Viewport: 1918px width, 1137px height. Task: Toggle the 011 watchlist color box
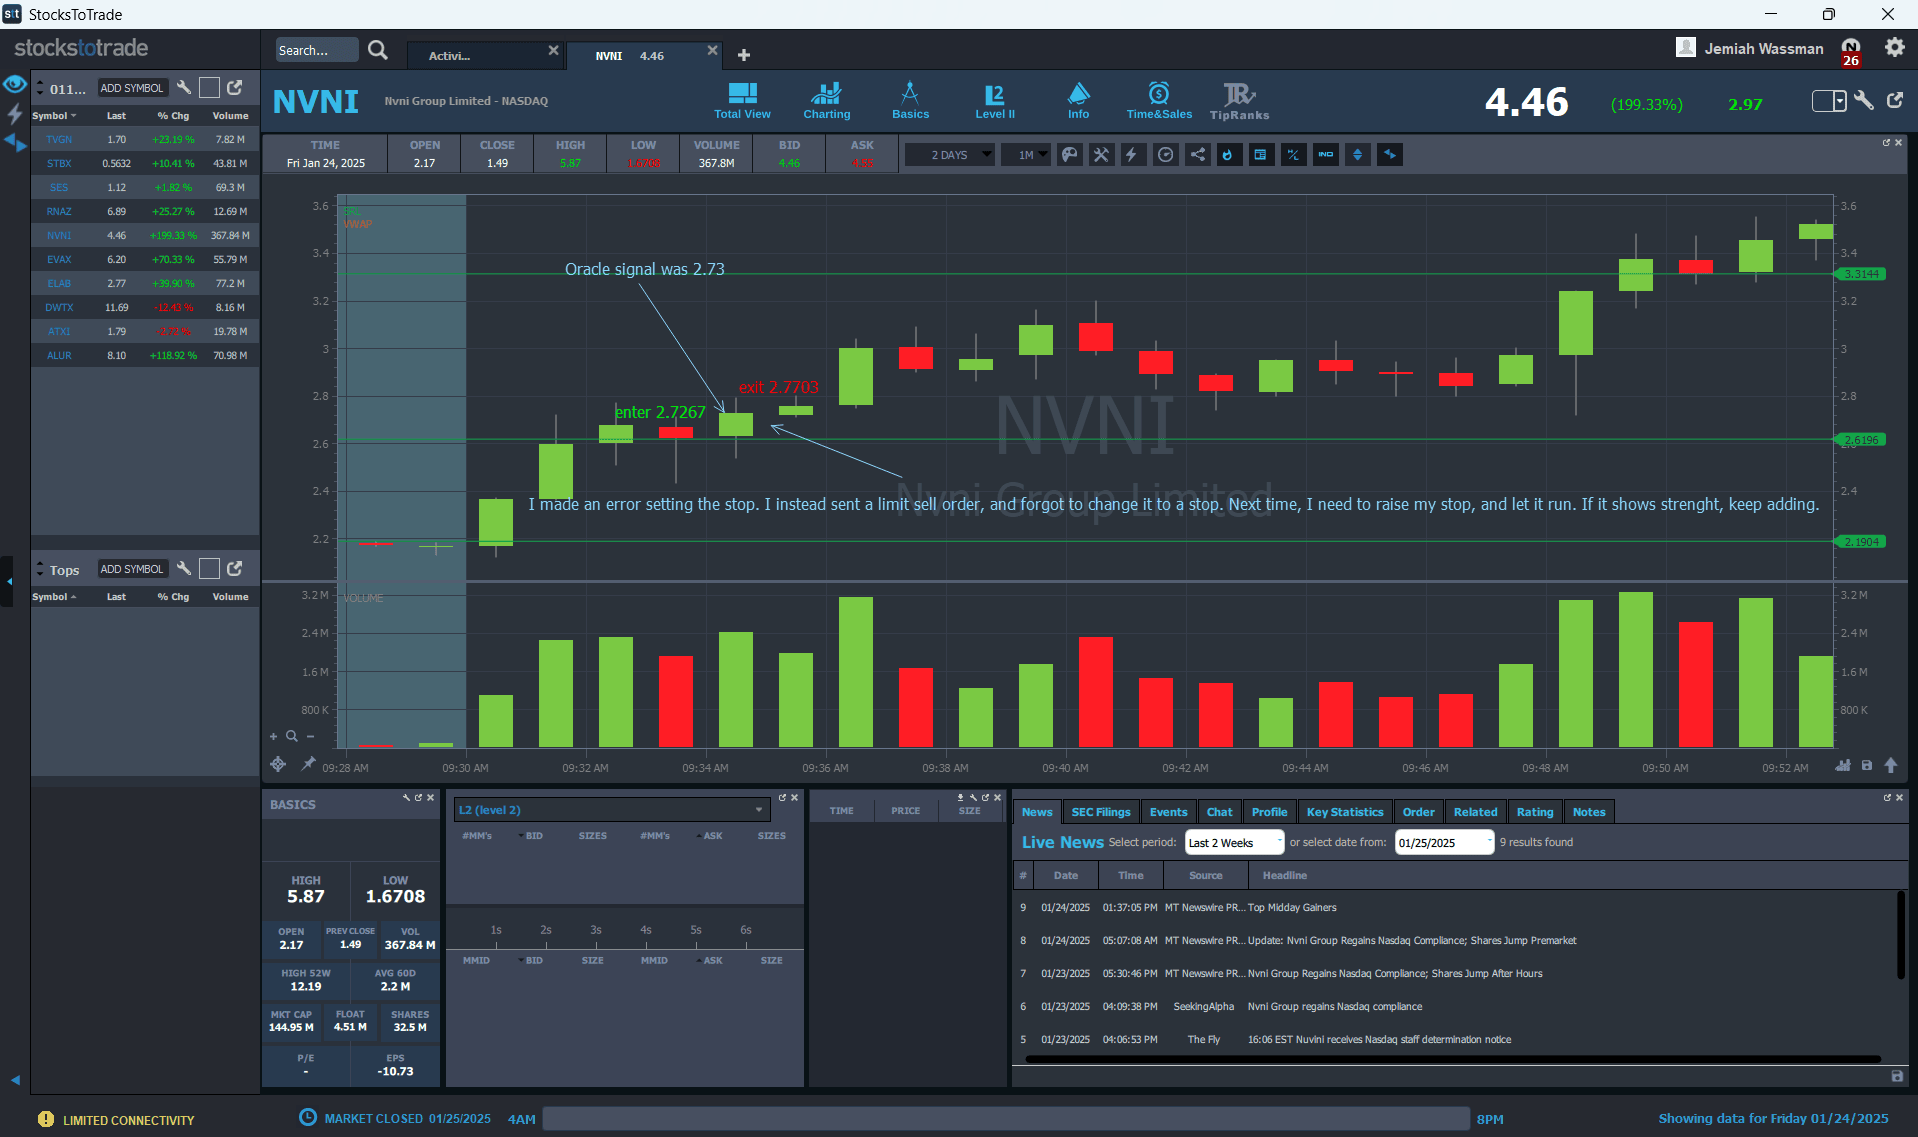pos(209,88)
